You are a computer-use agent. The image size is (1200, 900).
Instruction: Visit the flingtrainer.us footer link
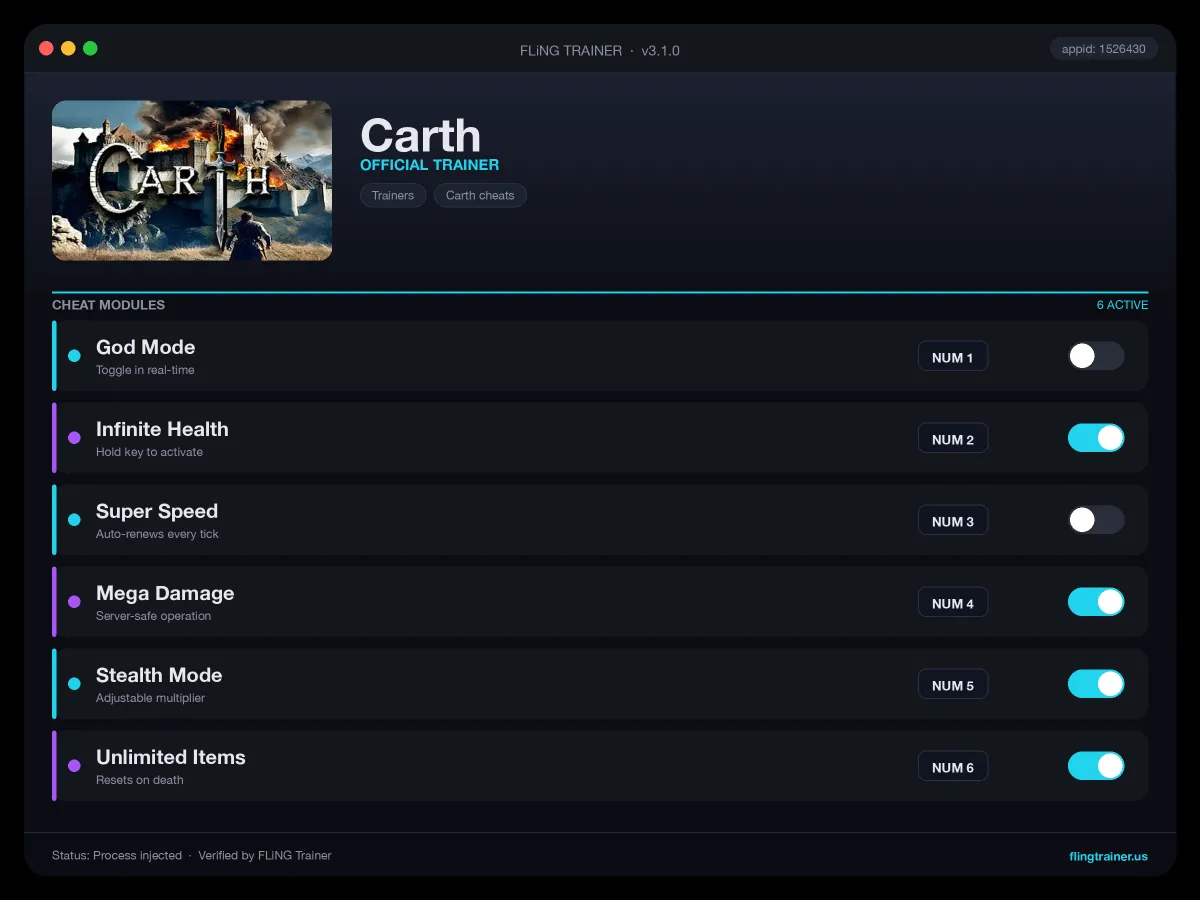(x=1108, y=856)
